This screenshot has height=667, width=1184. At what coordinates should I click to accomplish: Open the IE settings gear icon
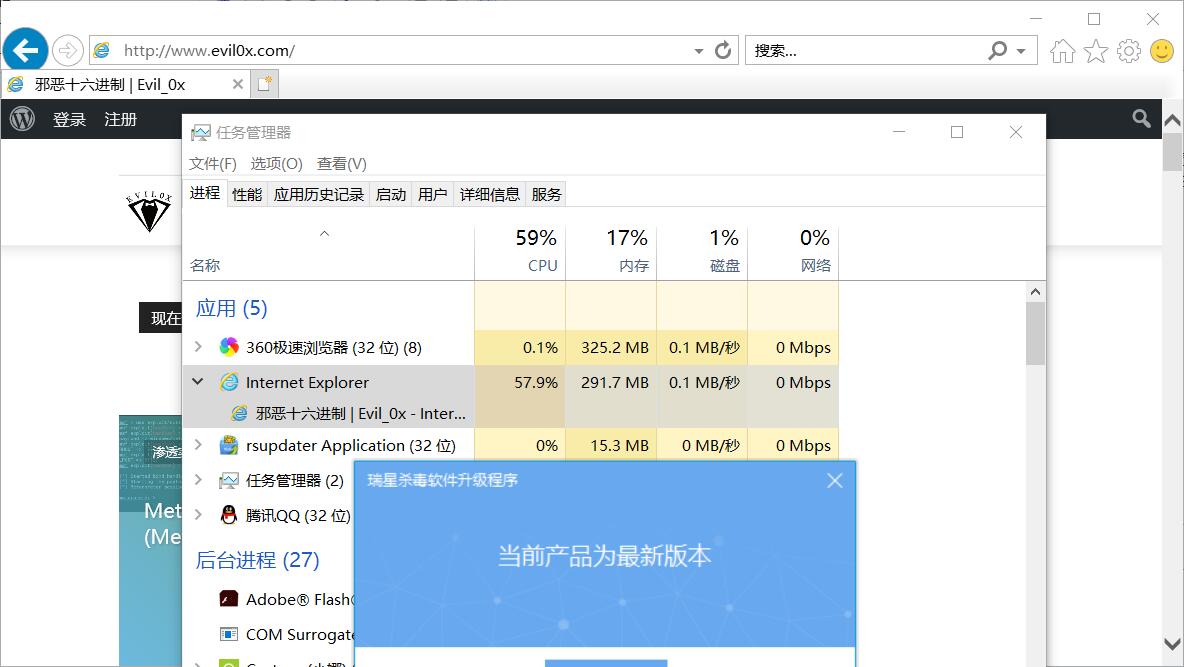point(1129,51)
